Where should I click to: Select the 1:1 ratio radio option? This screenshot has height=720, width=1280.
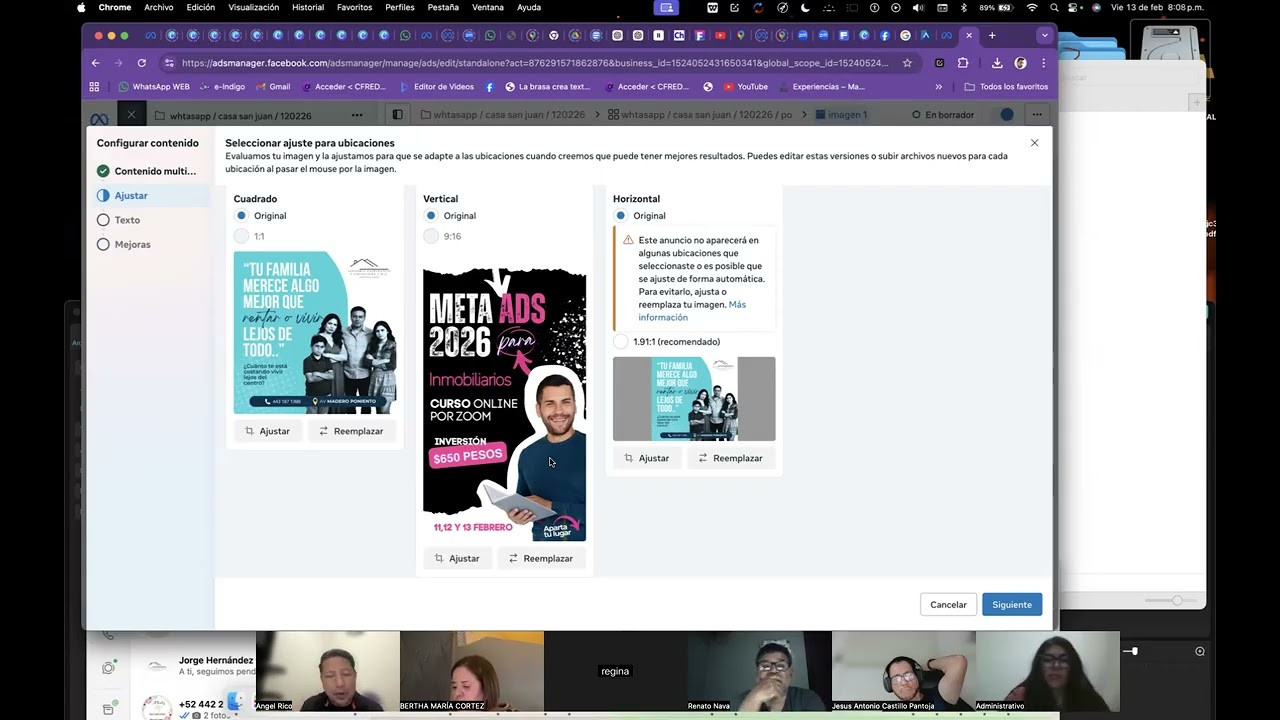point(241,236)
